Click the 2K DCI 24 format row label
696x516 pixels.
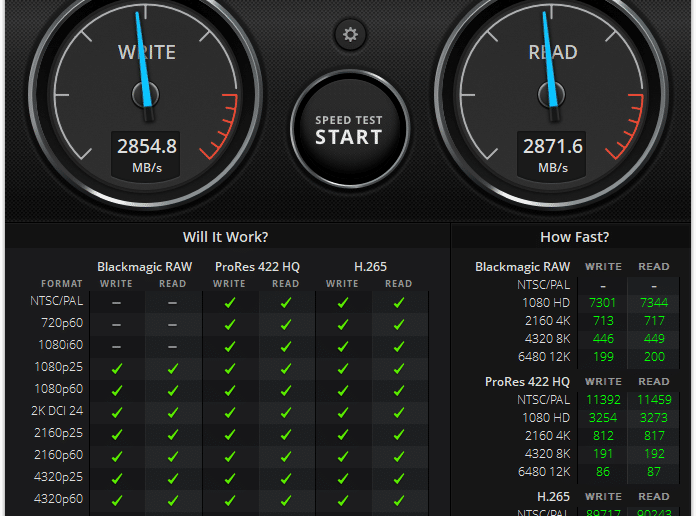[x=57, y=411]
